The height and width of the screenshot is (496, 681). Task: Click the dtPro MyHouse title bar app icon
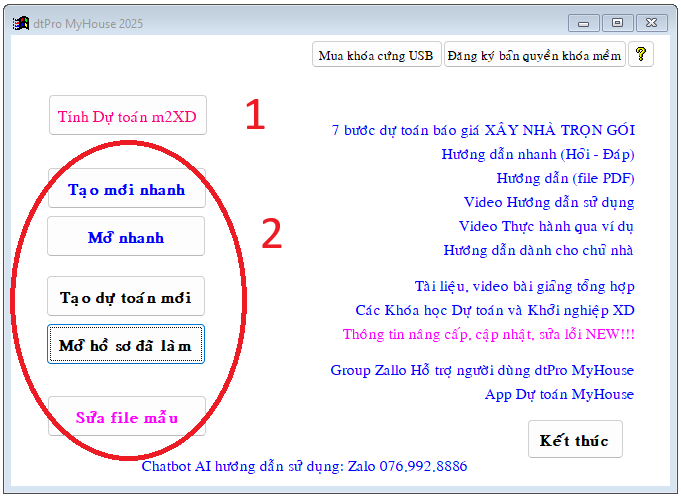click(20, 22)
